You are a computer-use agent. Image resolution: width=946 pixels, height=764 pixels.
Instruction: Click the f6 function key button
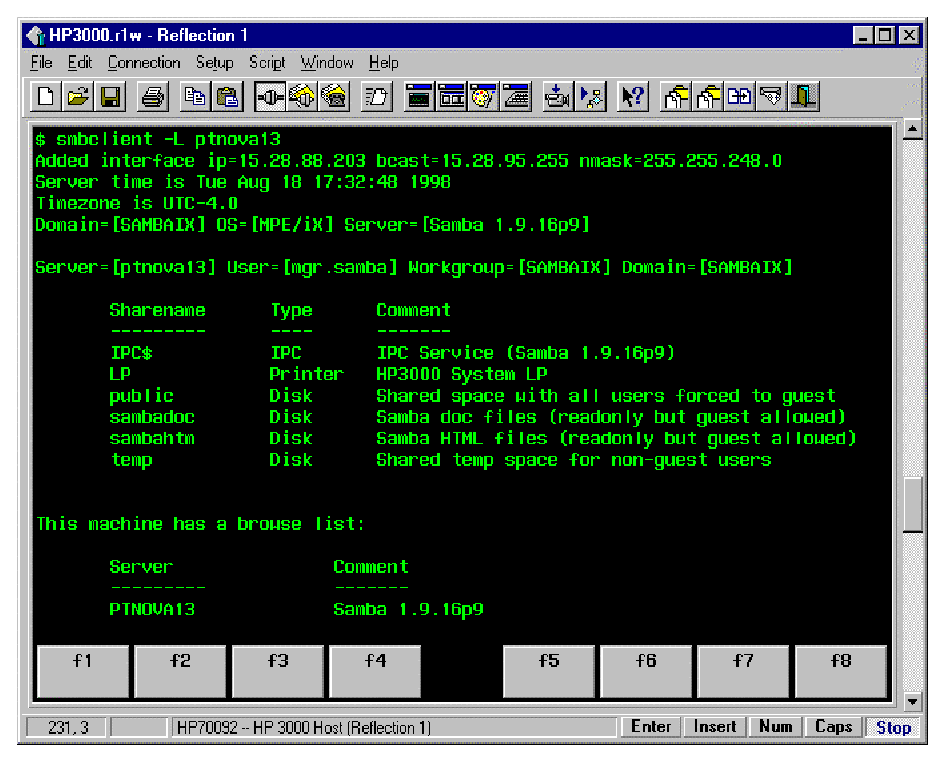[x=646, y=671]
